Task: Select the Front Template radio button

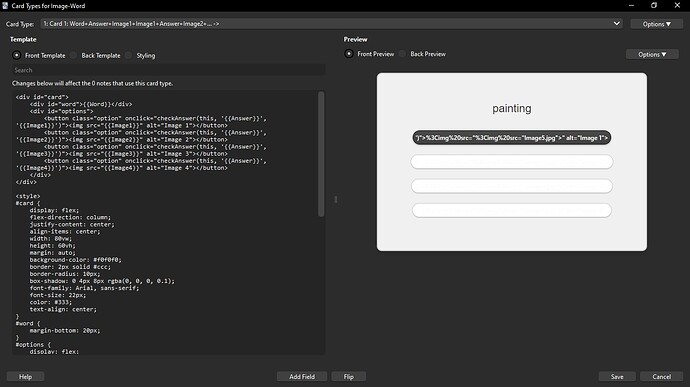Action: (17, 55)
